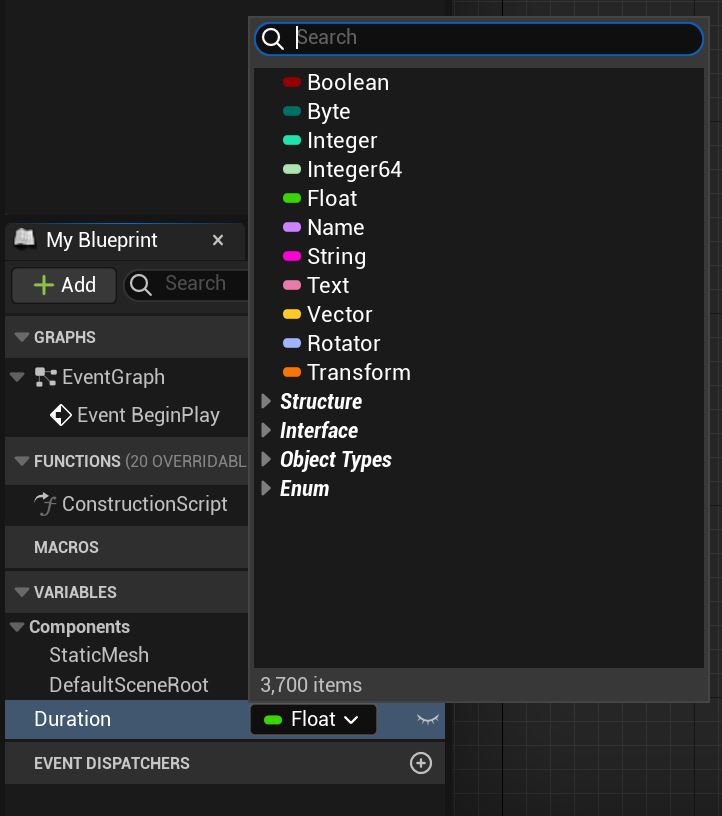Viewport: 722px width, 816px height.
Task: Click the My Blueprint book icon
Action: tap(24, 238)
